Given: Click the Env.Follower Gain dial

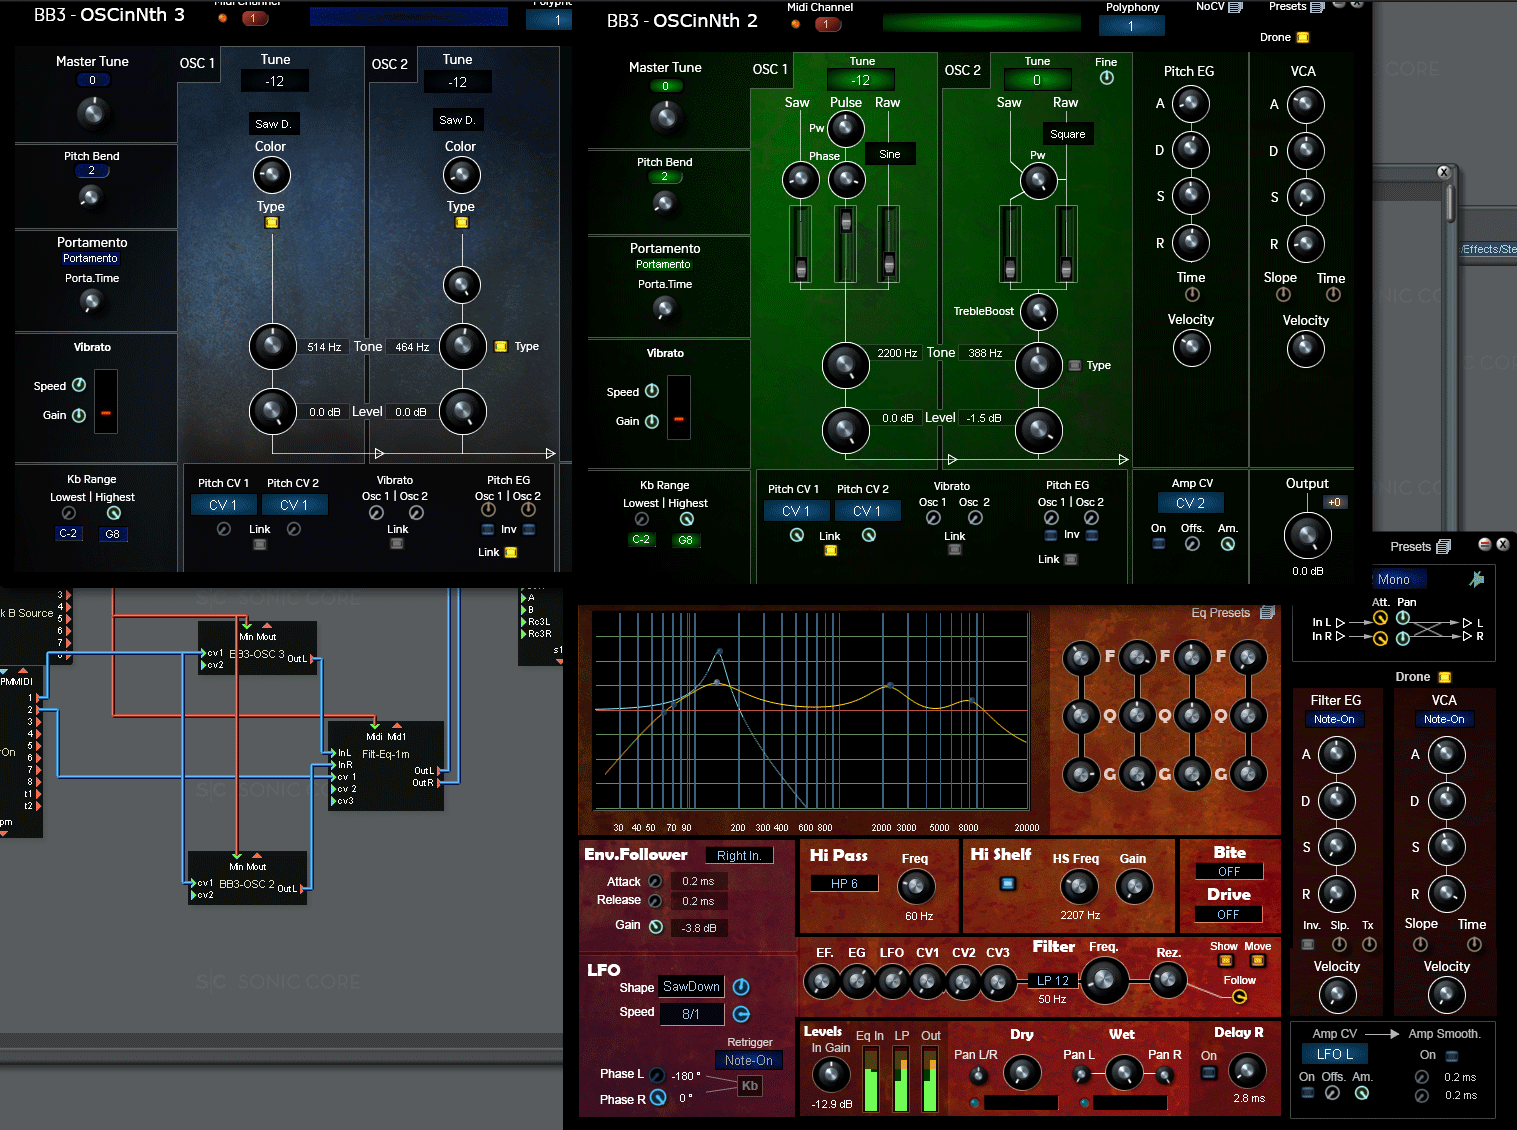Looking at the screenshot, I should [x=656, y=926].
